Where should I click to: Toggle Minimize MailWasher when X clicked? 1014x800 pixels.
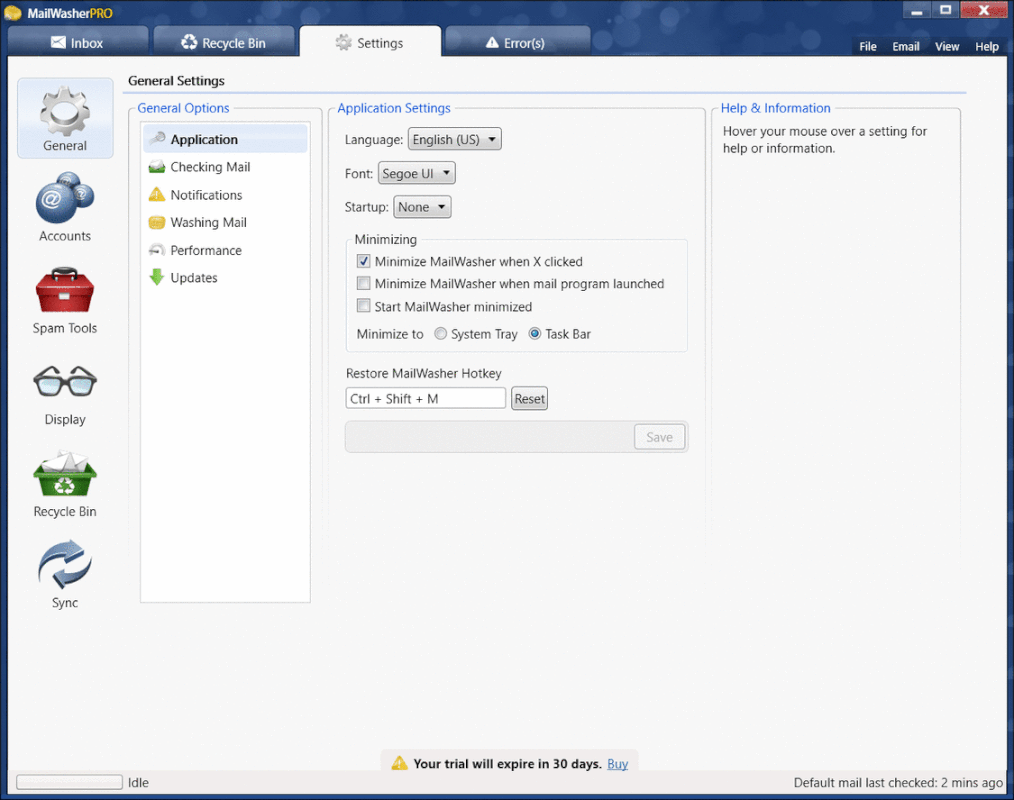(x=363, y=261)
